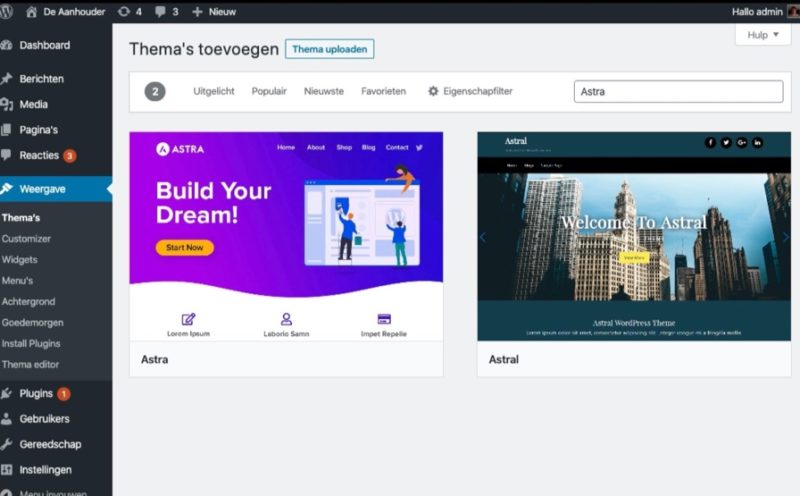Open Menu's submenu link

point(17,281)
